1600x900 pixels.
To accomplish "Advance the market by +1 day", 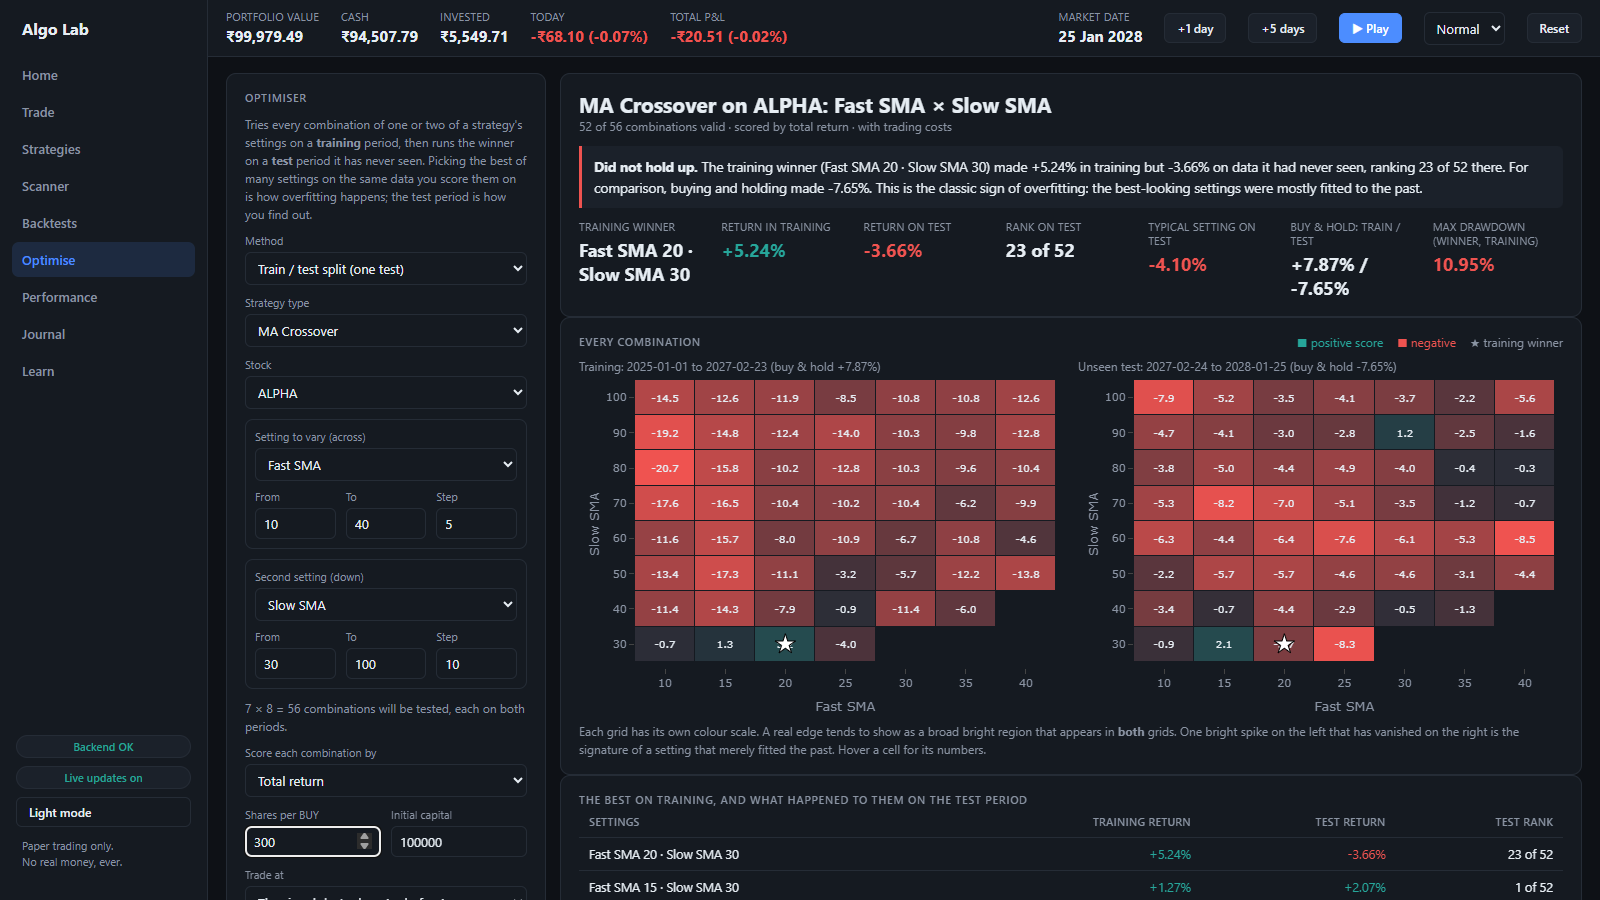I will click(1195, 29).
